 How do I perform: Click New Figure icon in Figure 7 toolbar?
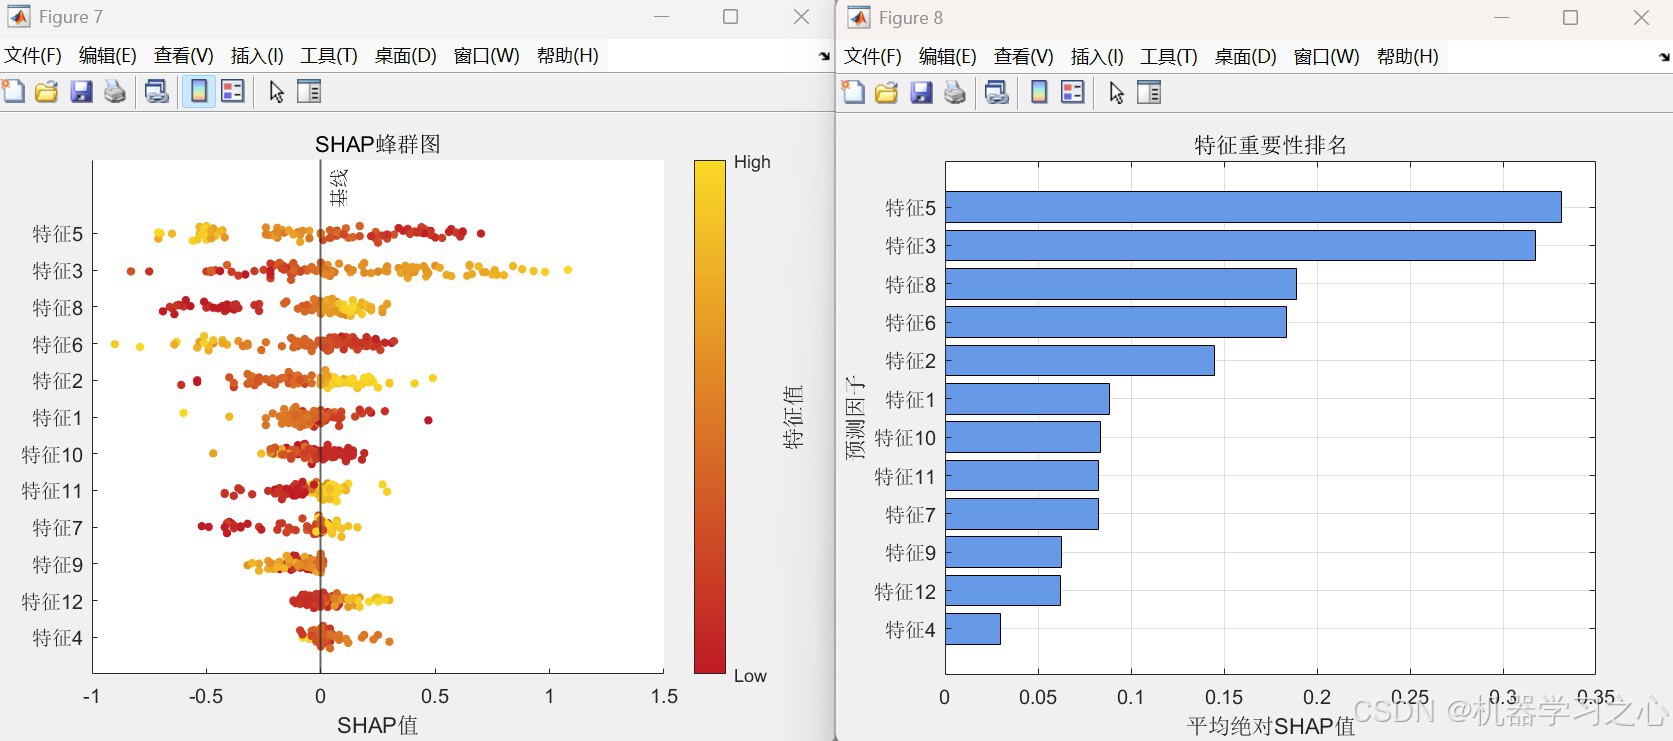14,92
